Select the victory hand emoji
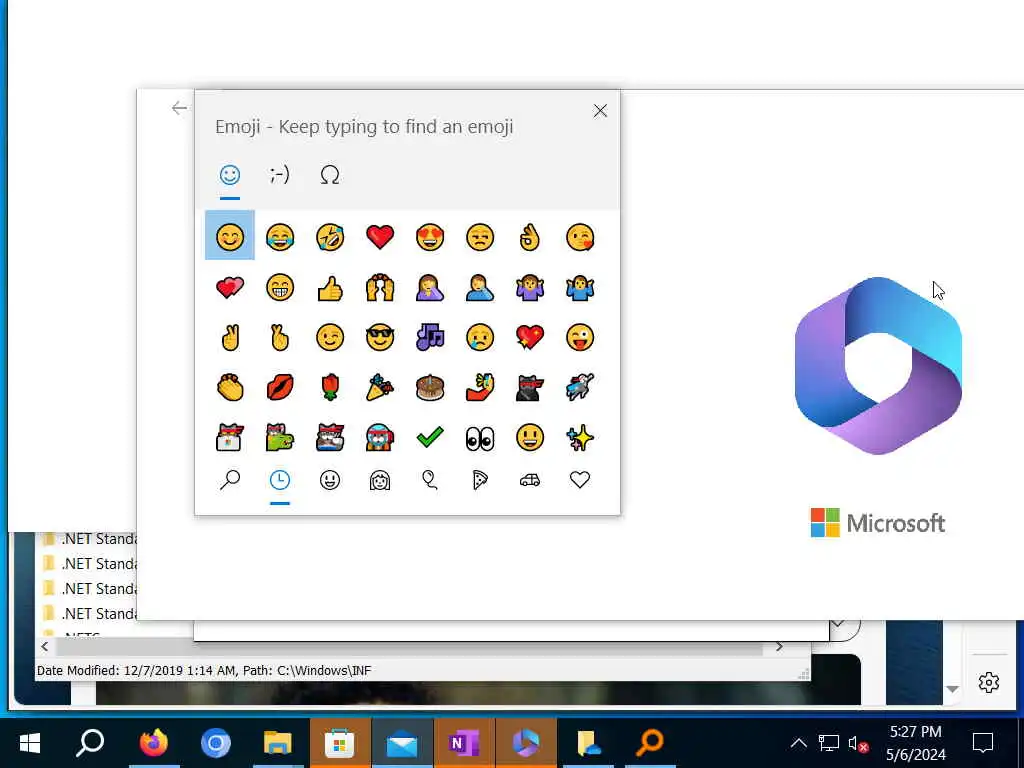 coord(230,338)
